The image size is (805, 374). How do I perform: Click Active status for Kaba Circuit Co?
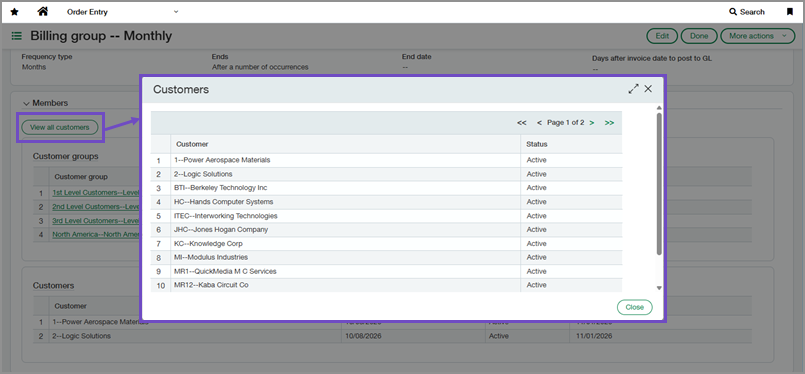point(536,285)
